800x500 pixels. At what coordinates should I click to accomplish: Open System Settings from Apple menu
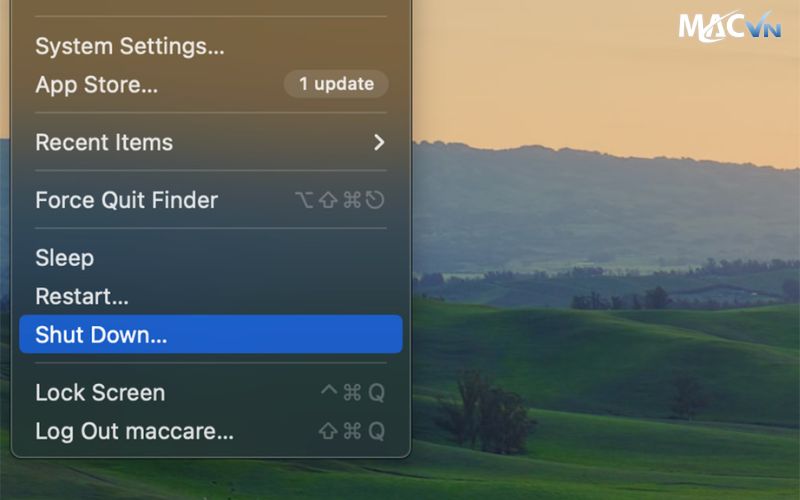(x=211, y=46)
